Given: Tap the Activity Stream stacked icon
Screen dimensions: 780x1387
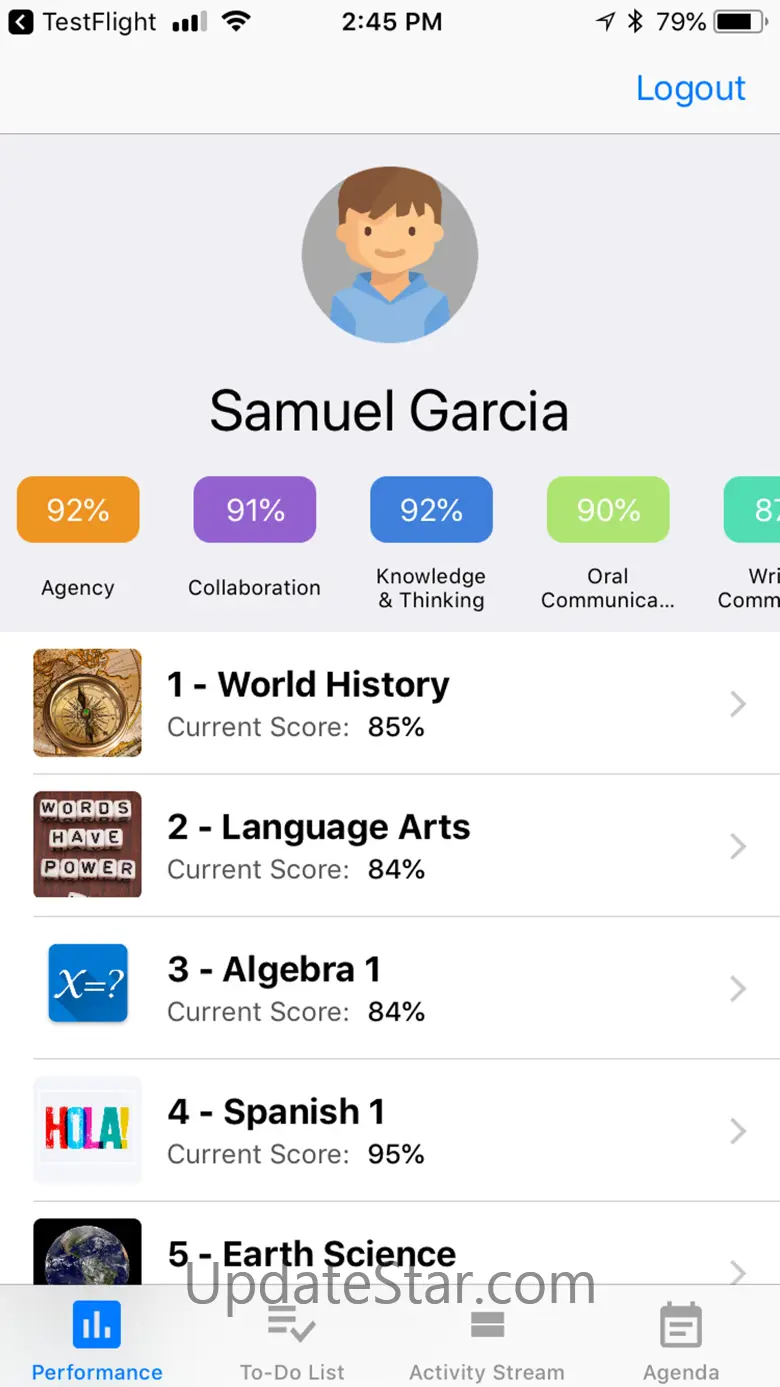Looking at the screenshot, I should (487, 1326).
